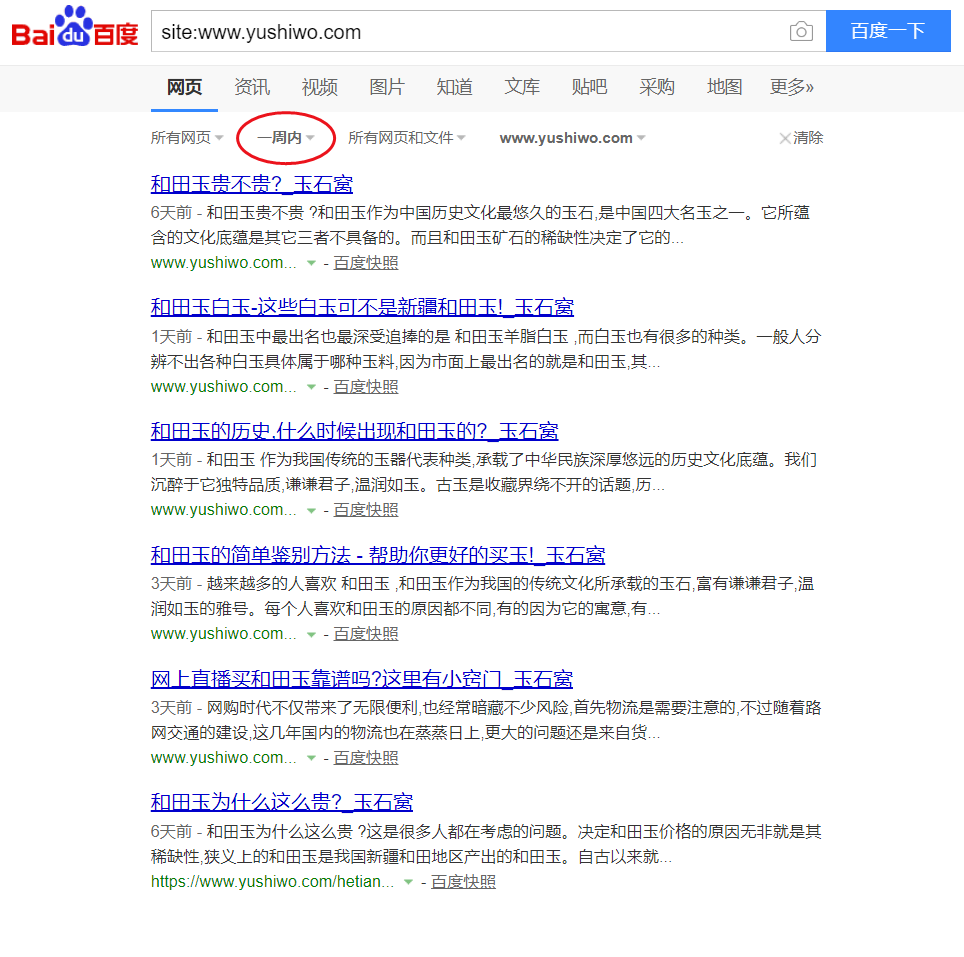
Task: Expand 所有网页和文件 filter dropdown
Action: [x=406, y=138]
